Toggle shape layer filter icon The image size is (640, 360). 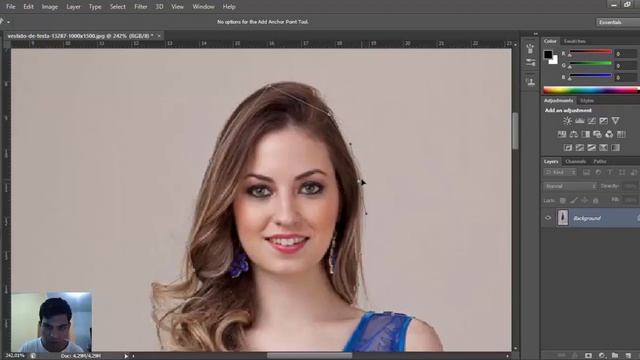pos(622,173)
